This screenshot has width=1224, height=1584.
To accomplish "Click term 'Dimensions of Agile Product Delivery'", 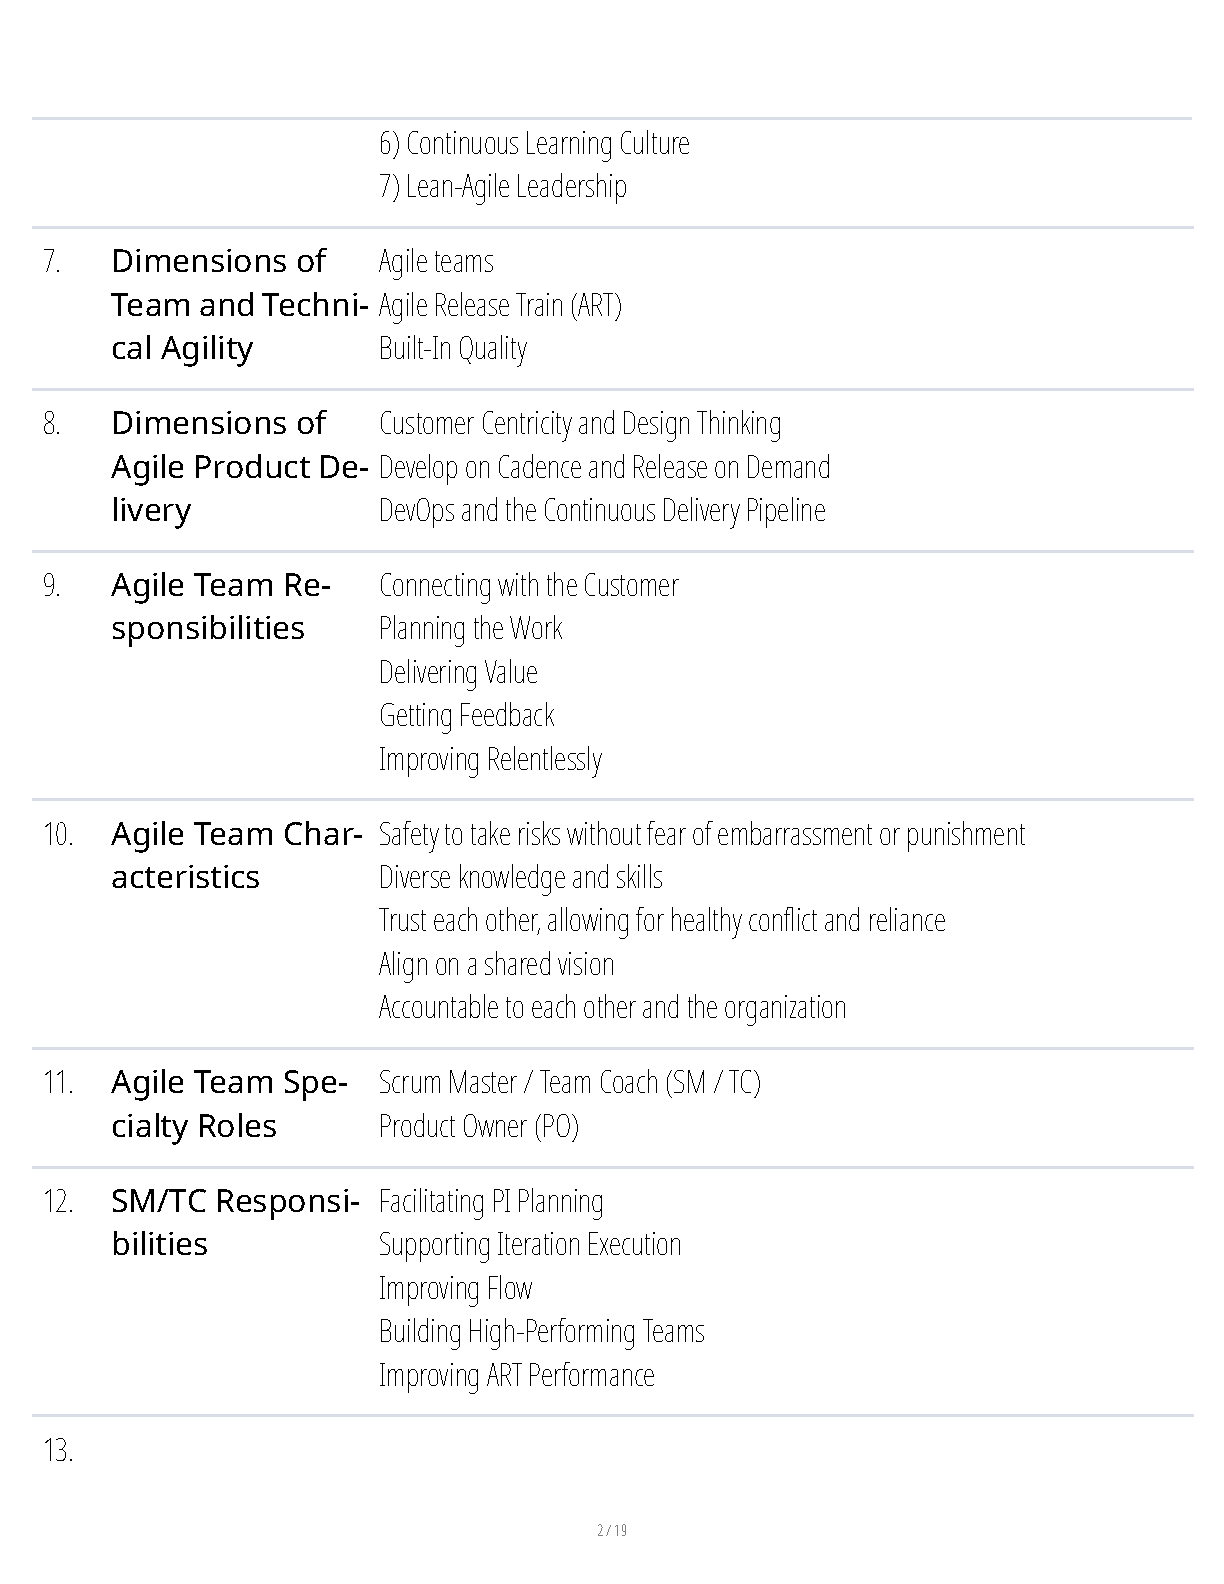I will (239, 466).
